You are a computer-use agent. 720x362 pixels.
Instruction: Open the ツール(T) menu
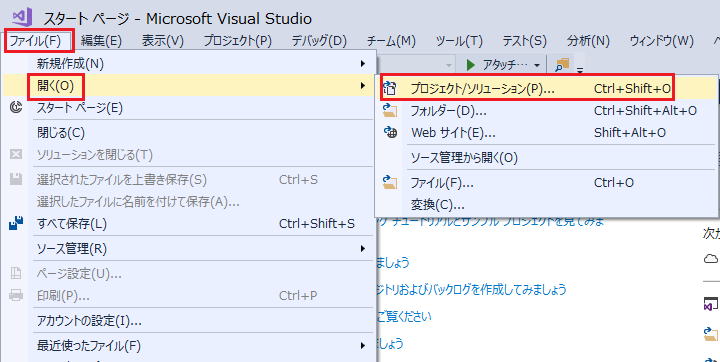tap(459, 40)
